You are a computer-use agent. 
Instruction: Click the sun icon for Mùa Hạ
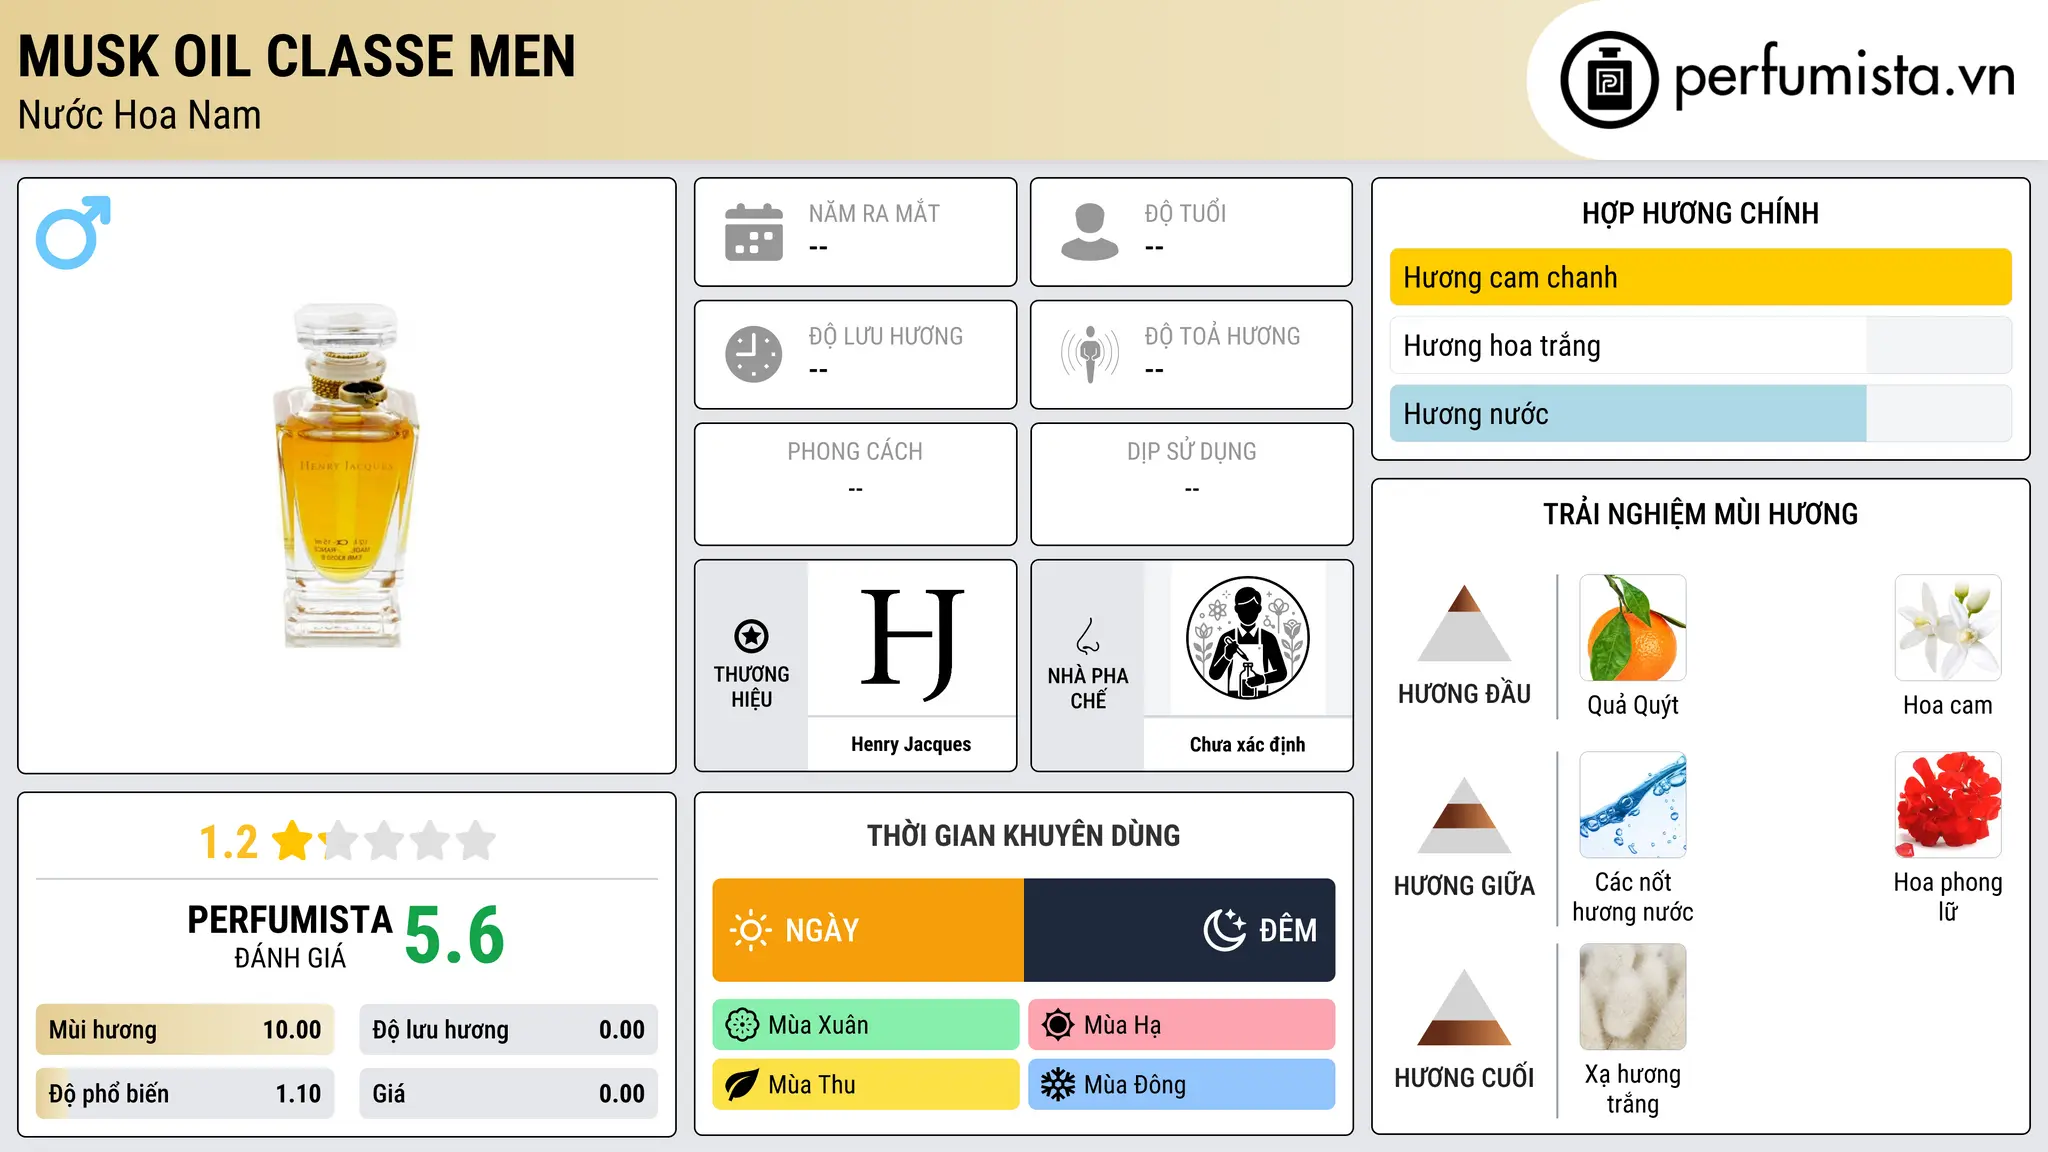pos(1058,1025)
